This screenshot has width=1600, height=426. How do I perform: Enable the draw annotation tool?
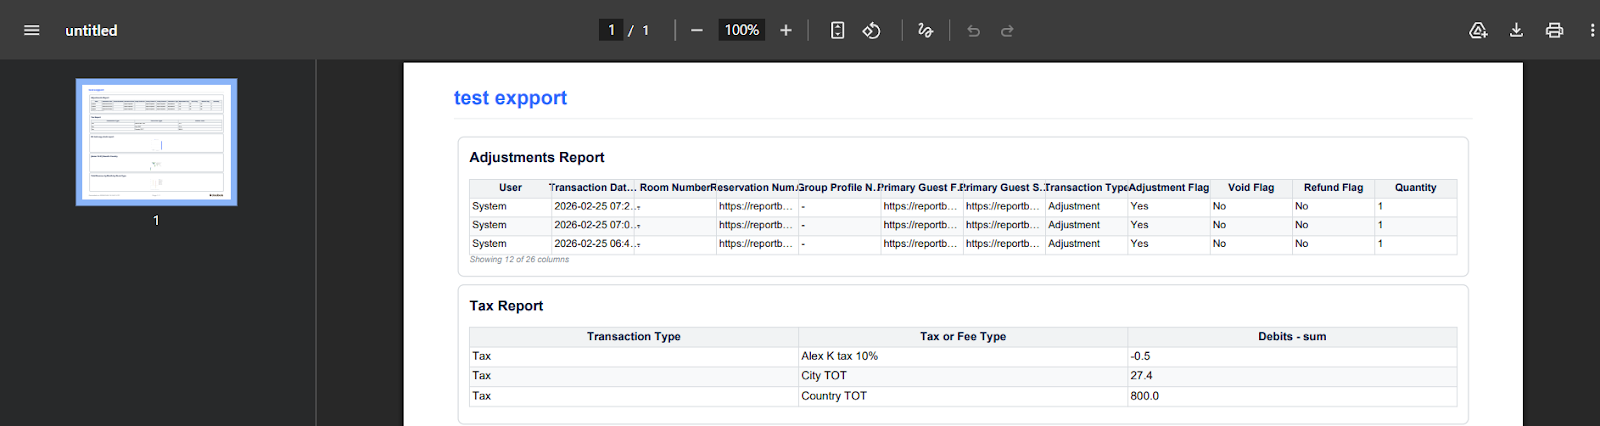[x=925, y=30]
